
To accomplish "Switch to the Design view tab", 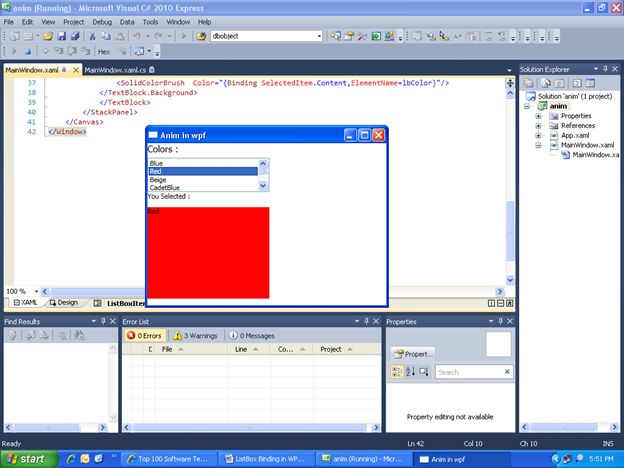I will 62,302.
